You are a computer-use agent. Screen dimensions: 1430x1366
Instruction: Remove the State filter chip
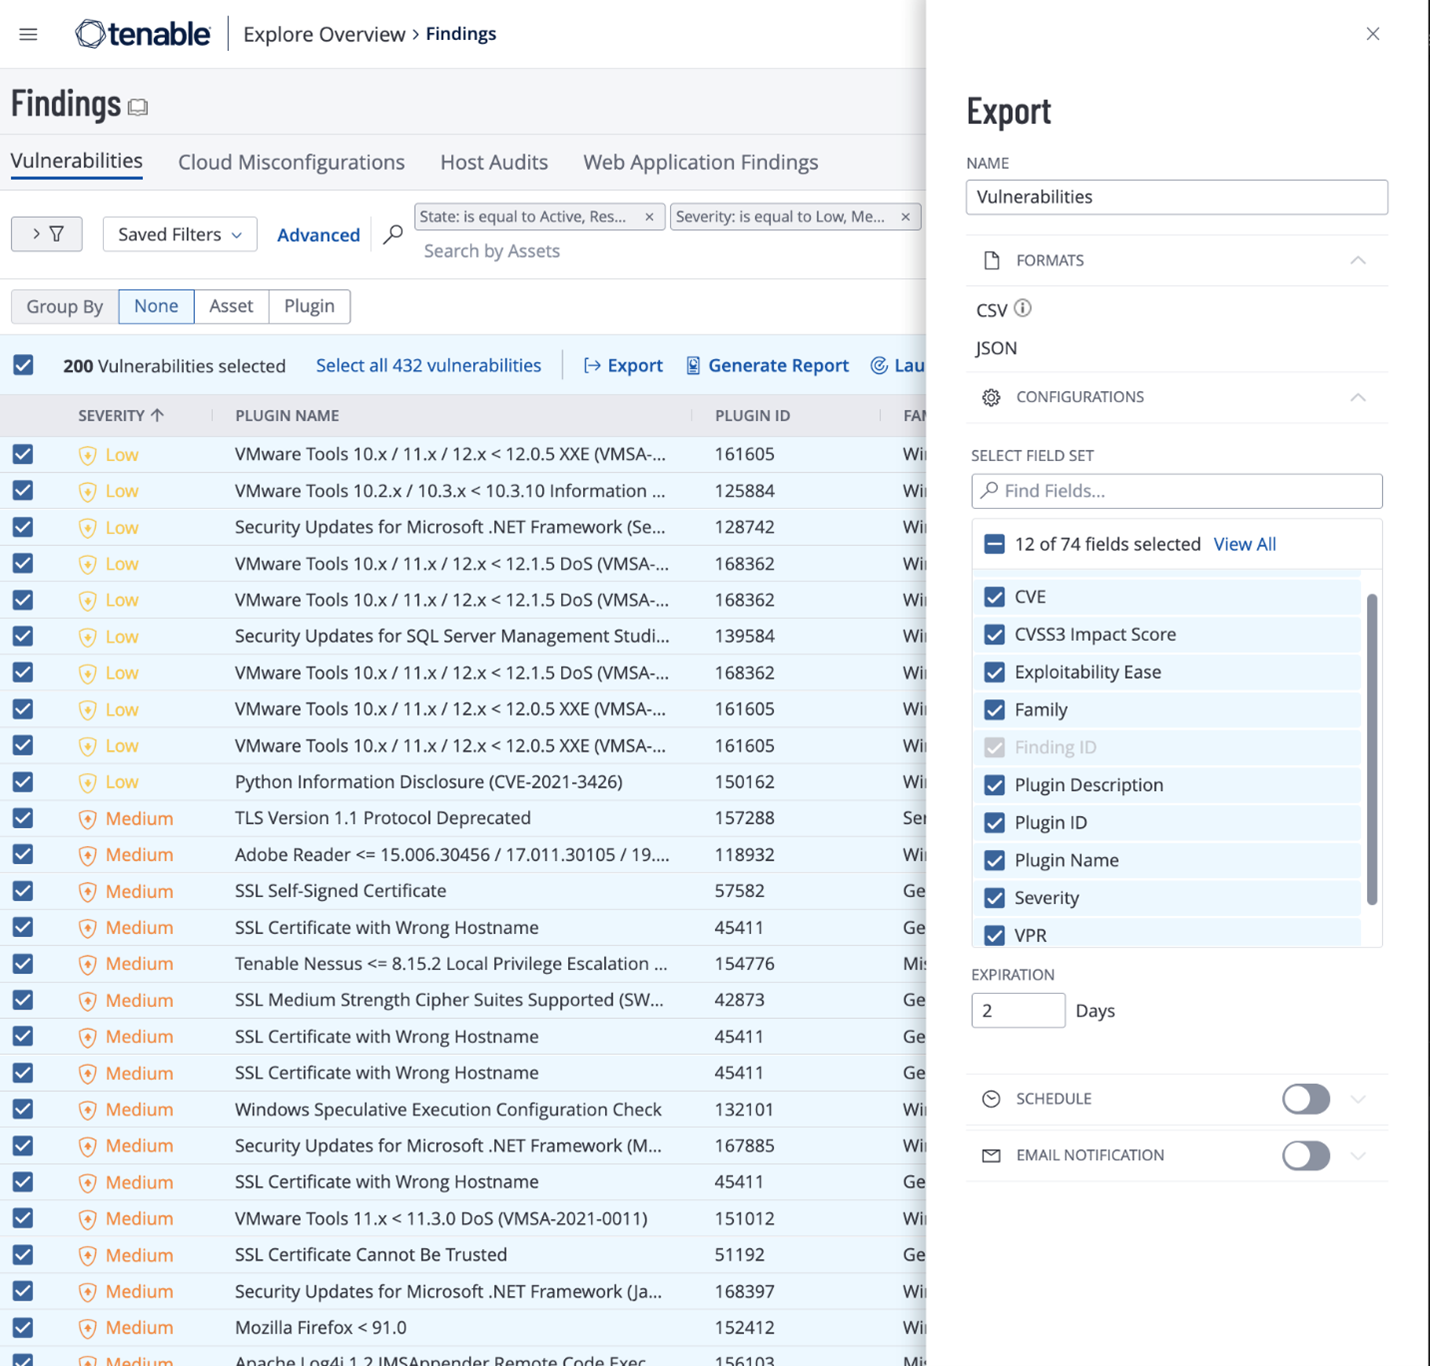(649, 216)
